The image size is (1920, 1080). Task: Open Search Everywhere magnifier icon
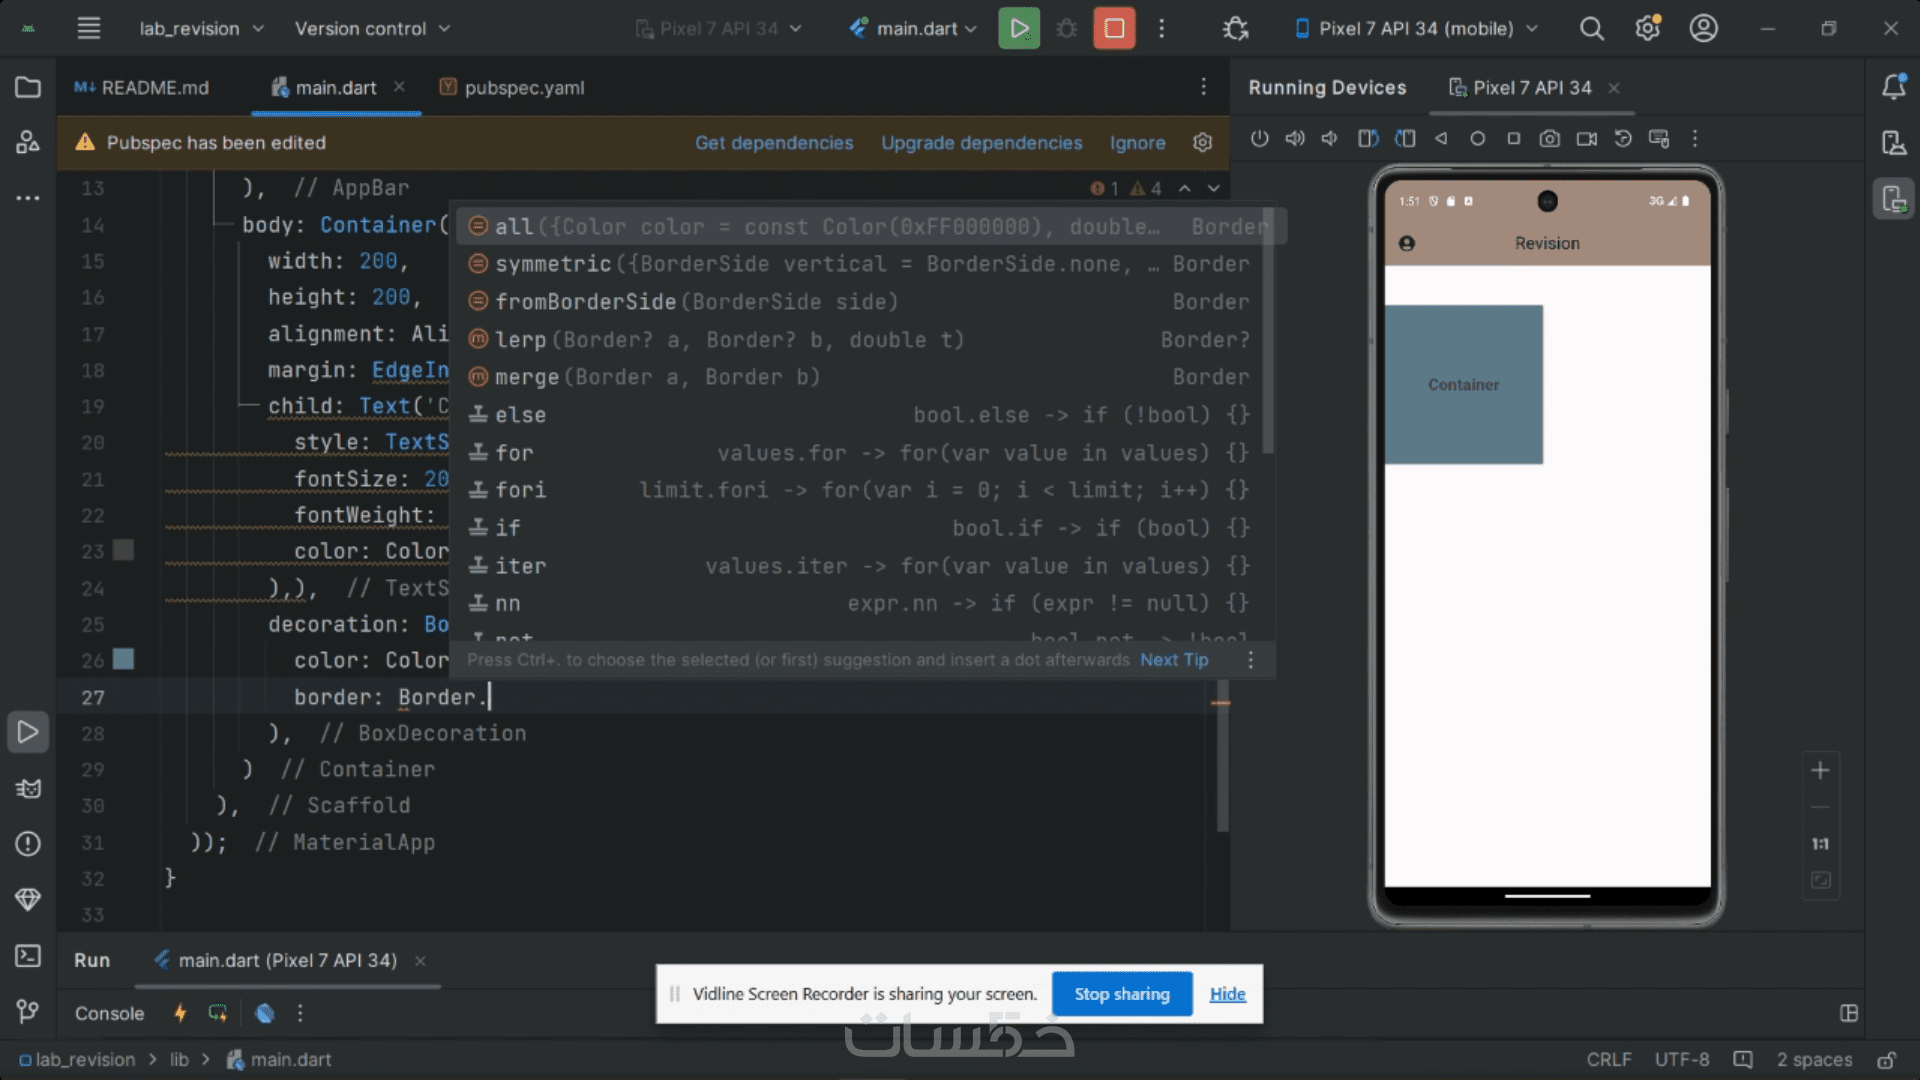pos(1591,28)
